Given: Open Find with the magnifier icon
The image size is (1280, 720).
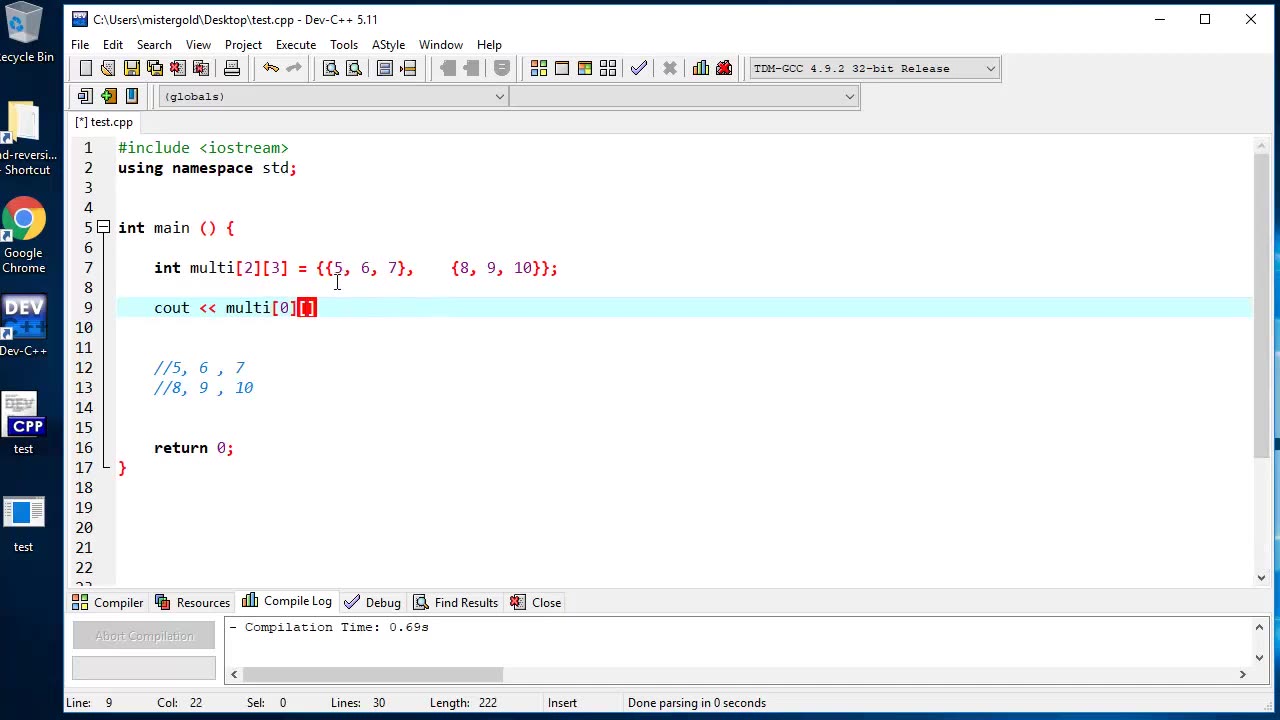Looking at the screenshot, I should tap(330, 68).
